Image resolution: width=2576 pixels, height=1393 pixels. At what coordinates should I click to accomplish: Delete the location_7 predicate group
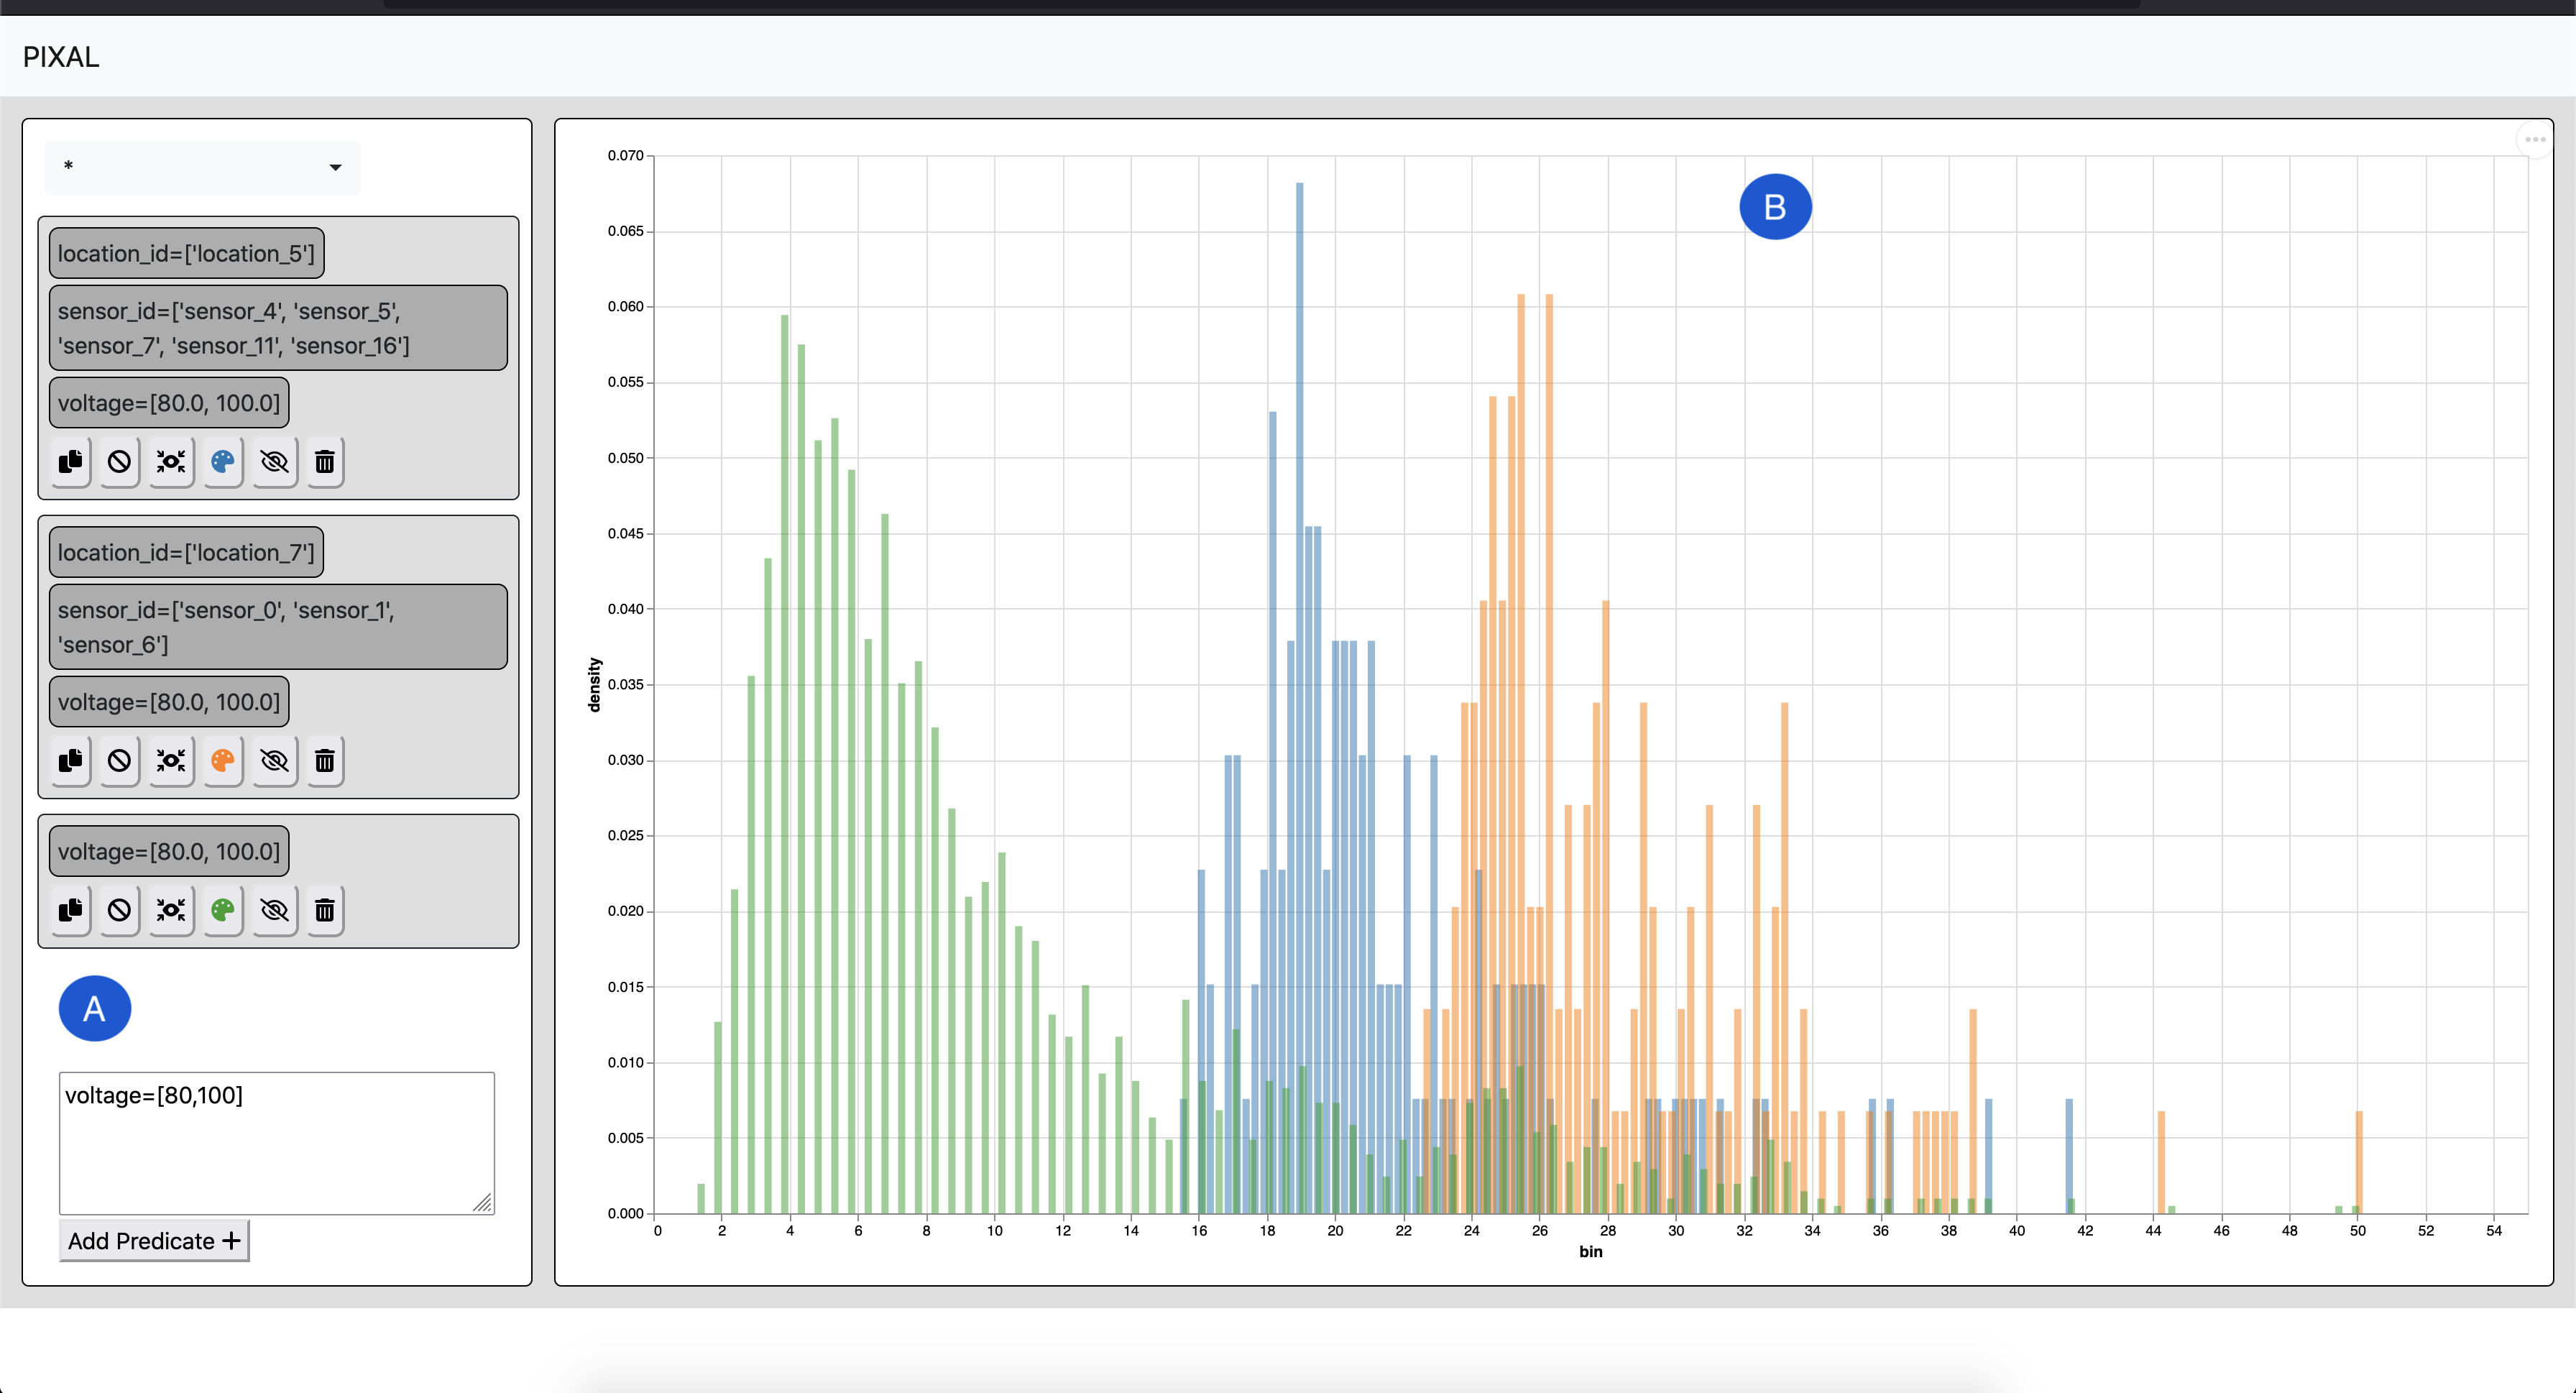[325, 760]
